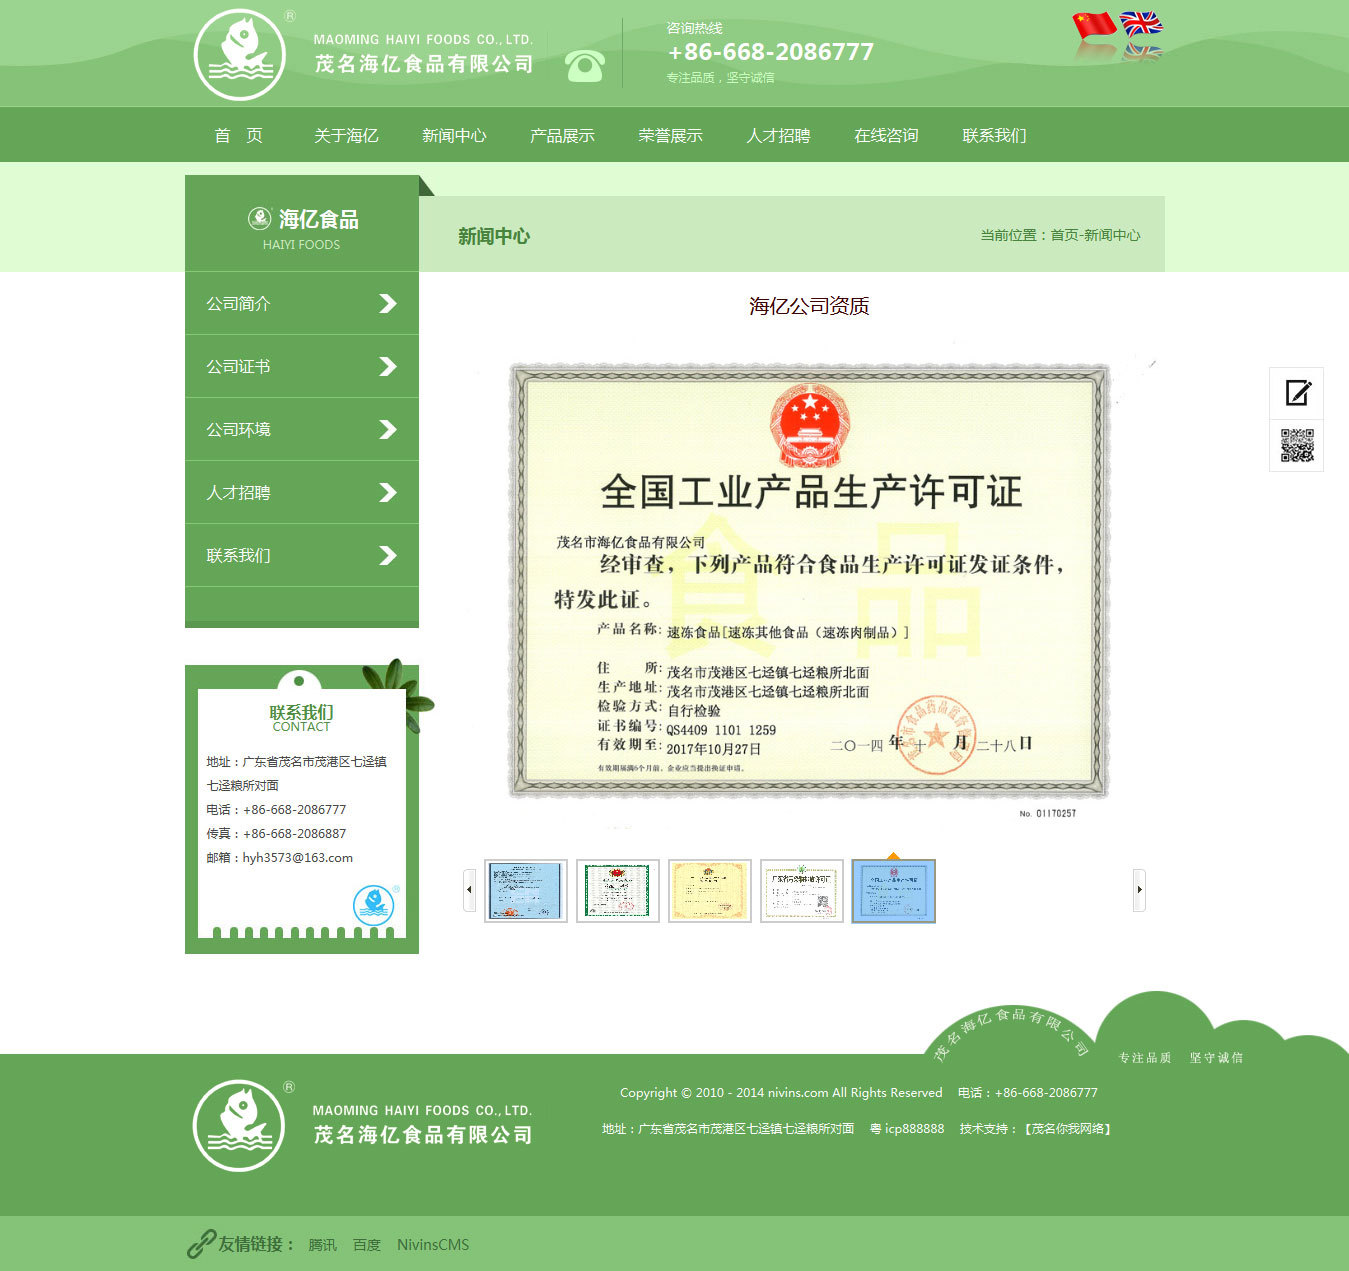Click the header fish logo

pyautogui.click(x=240, y=55)
